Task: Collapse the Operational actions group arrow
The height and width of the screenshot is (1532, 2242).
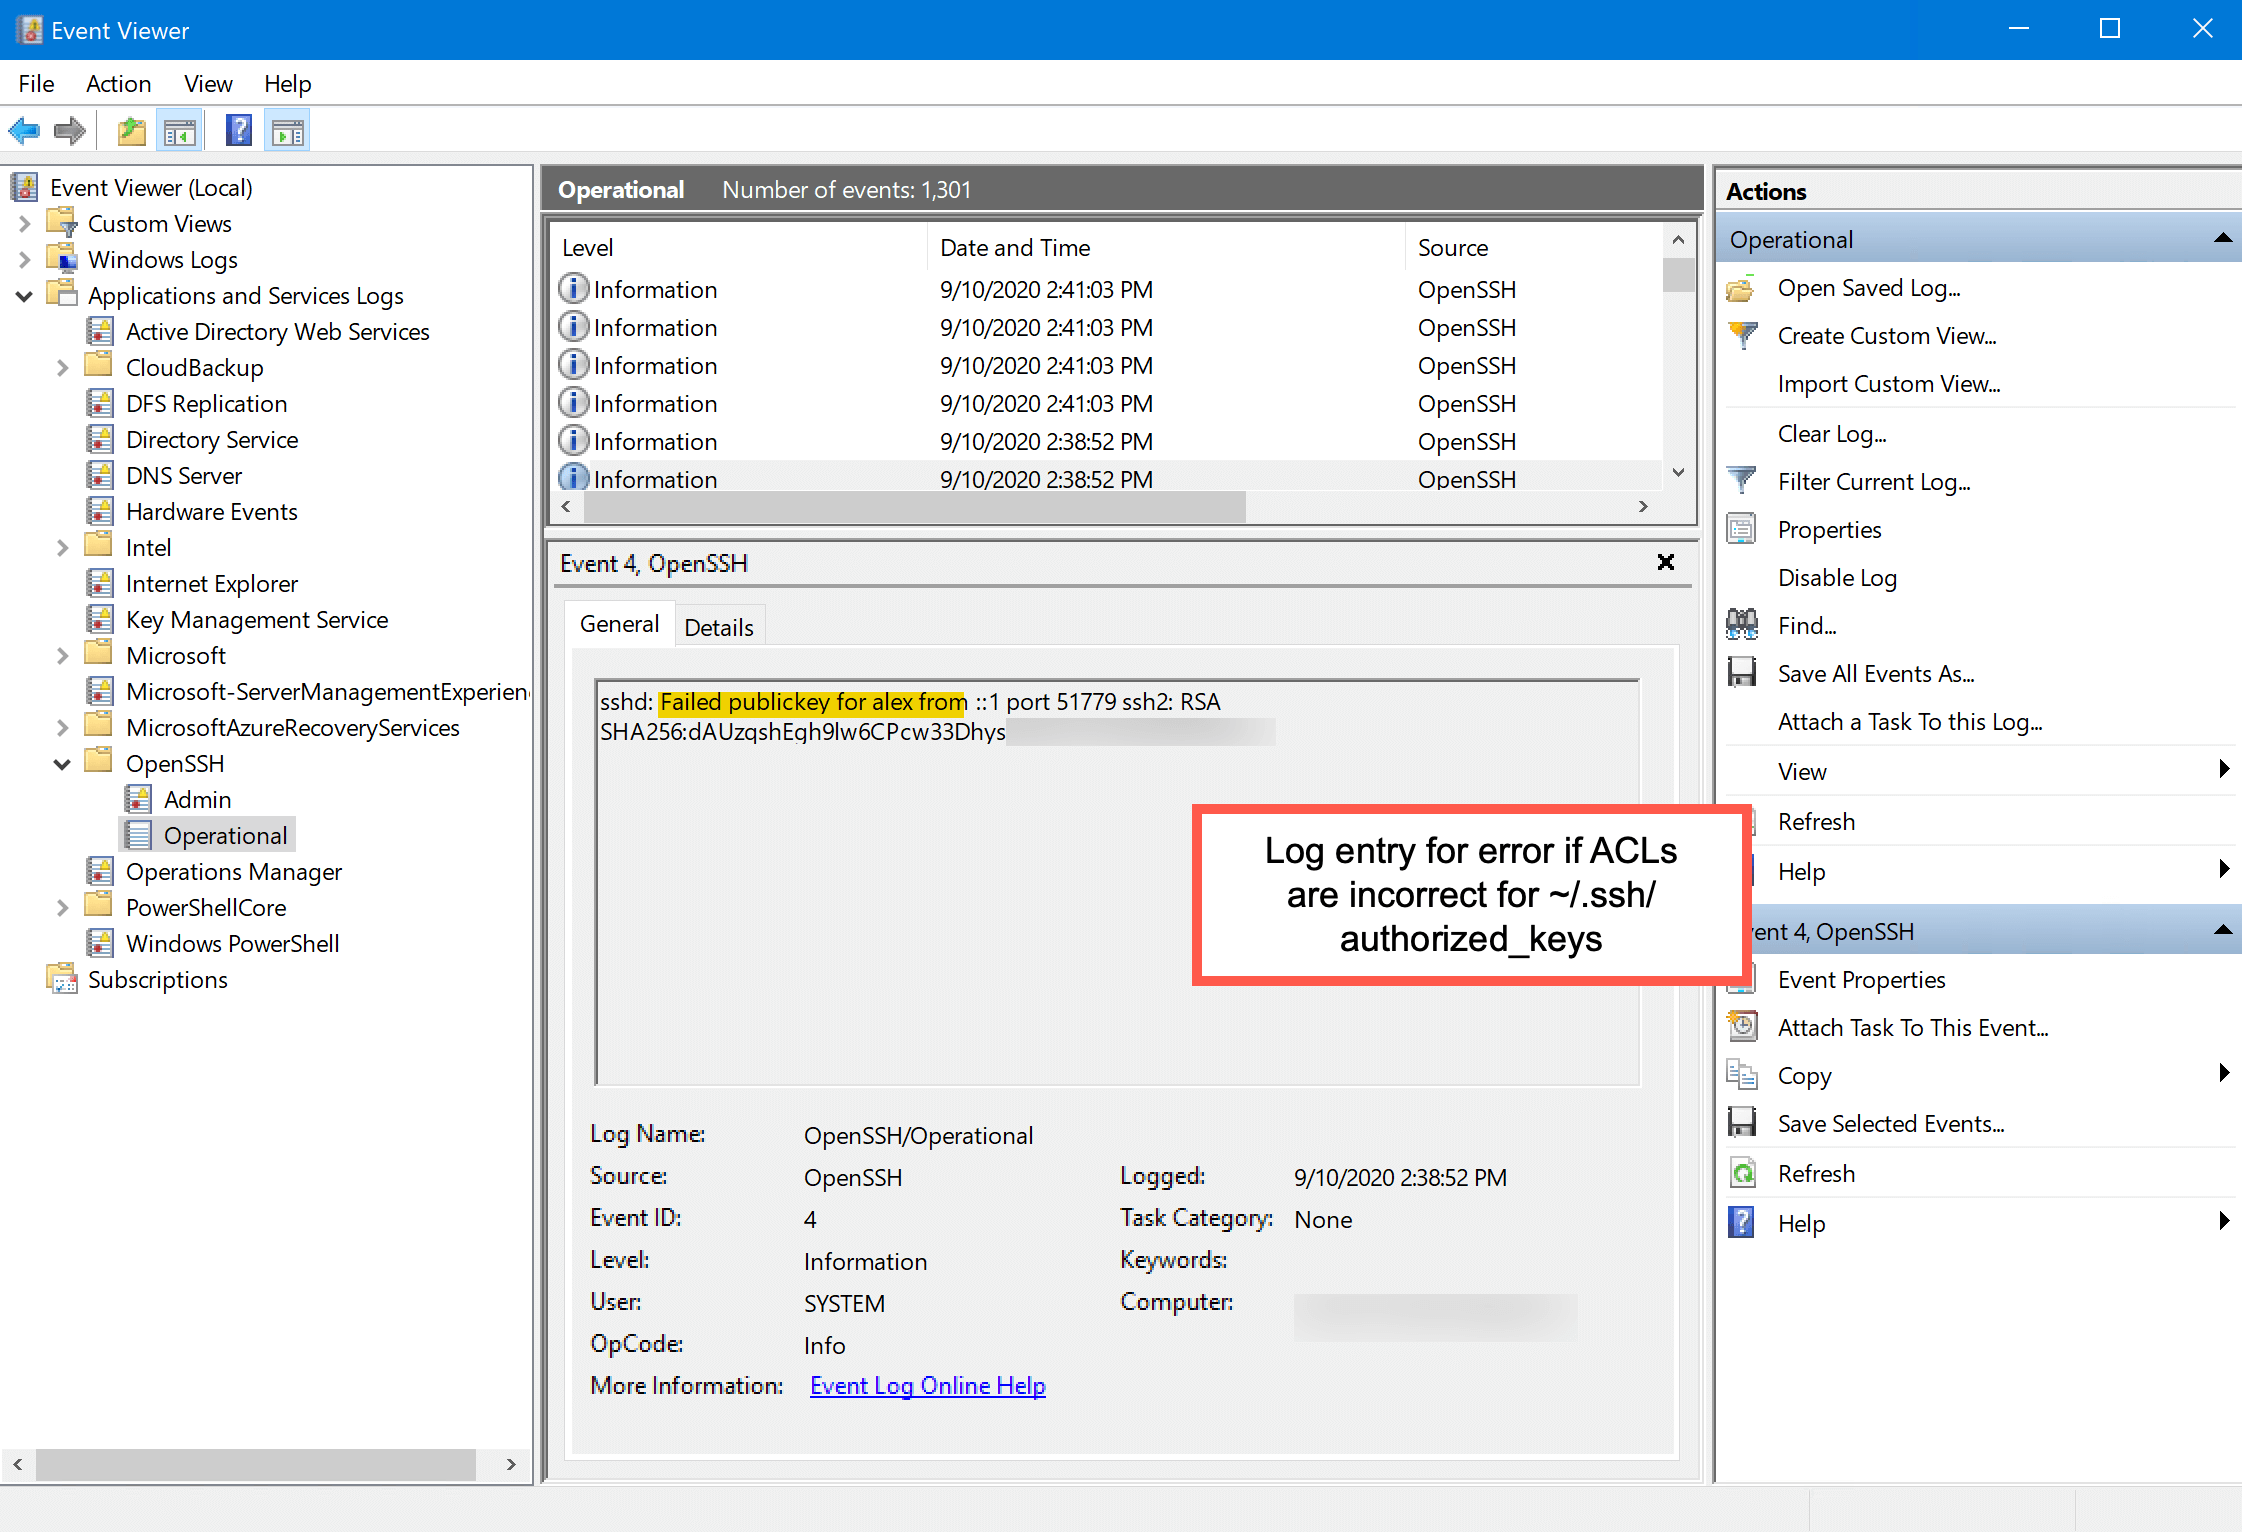Action: [2222, 237]
